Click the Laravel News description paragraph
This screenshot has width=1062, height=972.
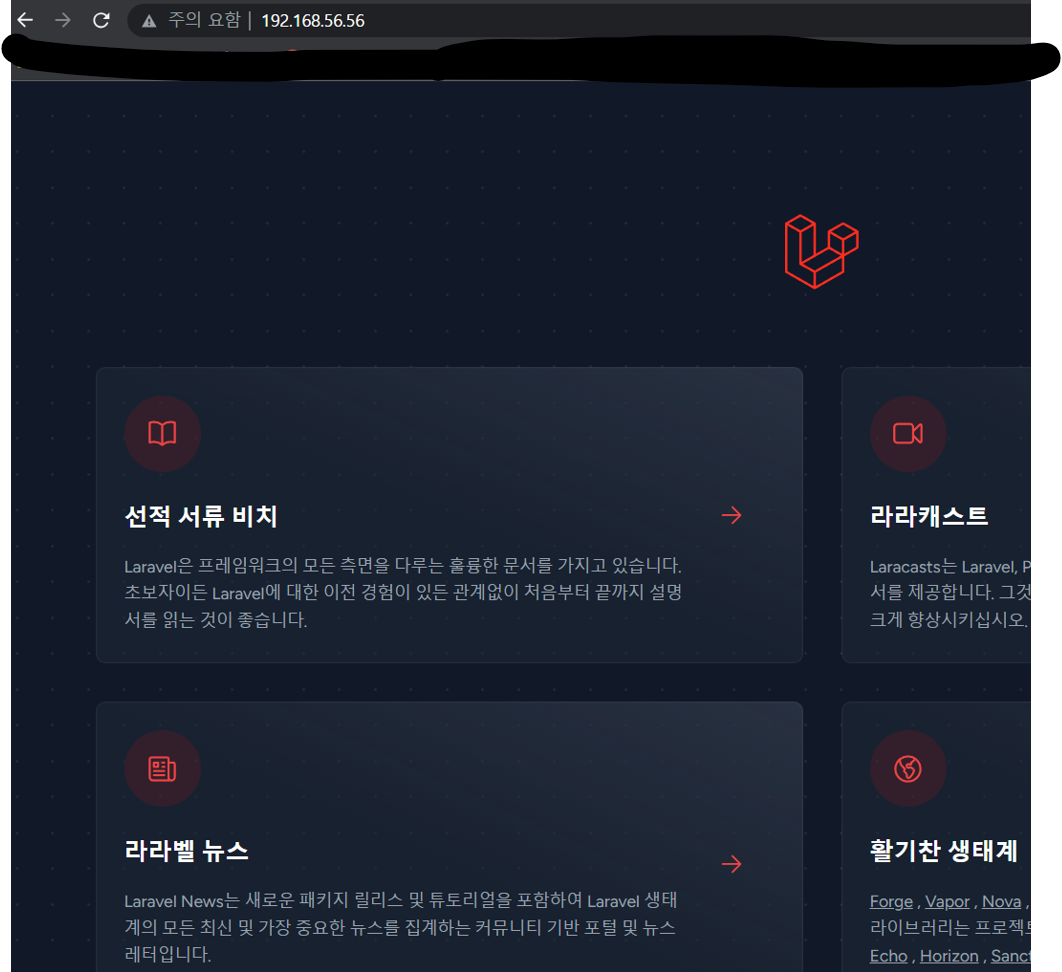point(401,927)
